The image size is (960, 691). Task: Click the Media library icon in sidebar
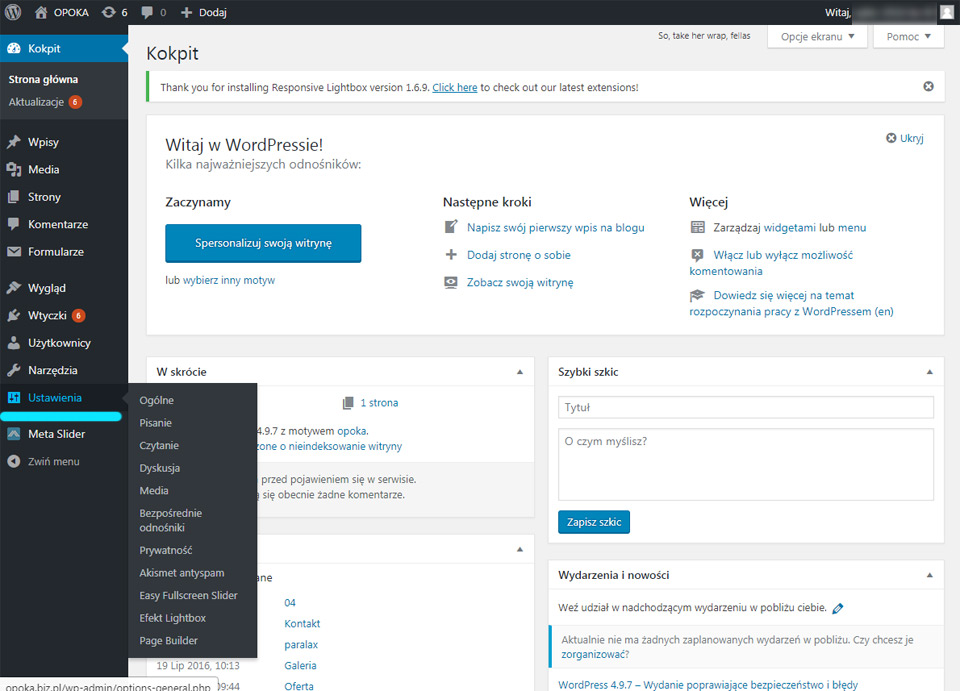pos(13,170)
